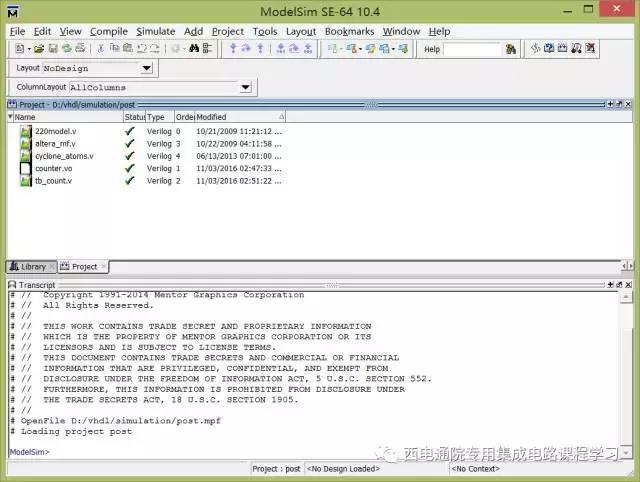Click the Help search input field
Image resolution: width=640 pixels, height=482 pixels.
tap(472, 49)
